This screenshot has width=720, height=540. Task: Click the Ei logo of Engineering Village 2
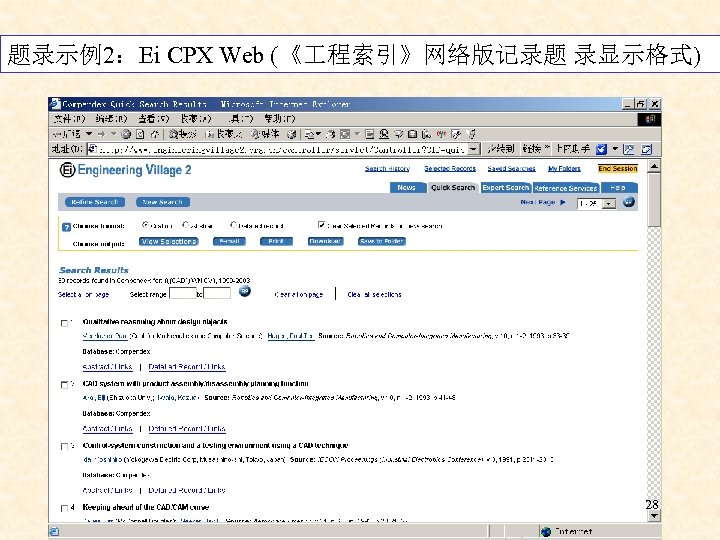click(x=67, y=170)
